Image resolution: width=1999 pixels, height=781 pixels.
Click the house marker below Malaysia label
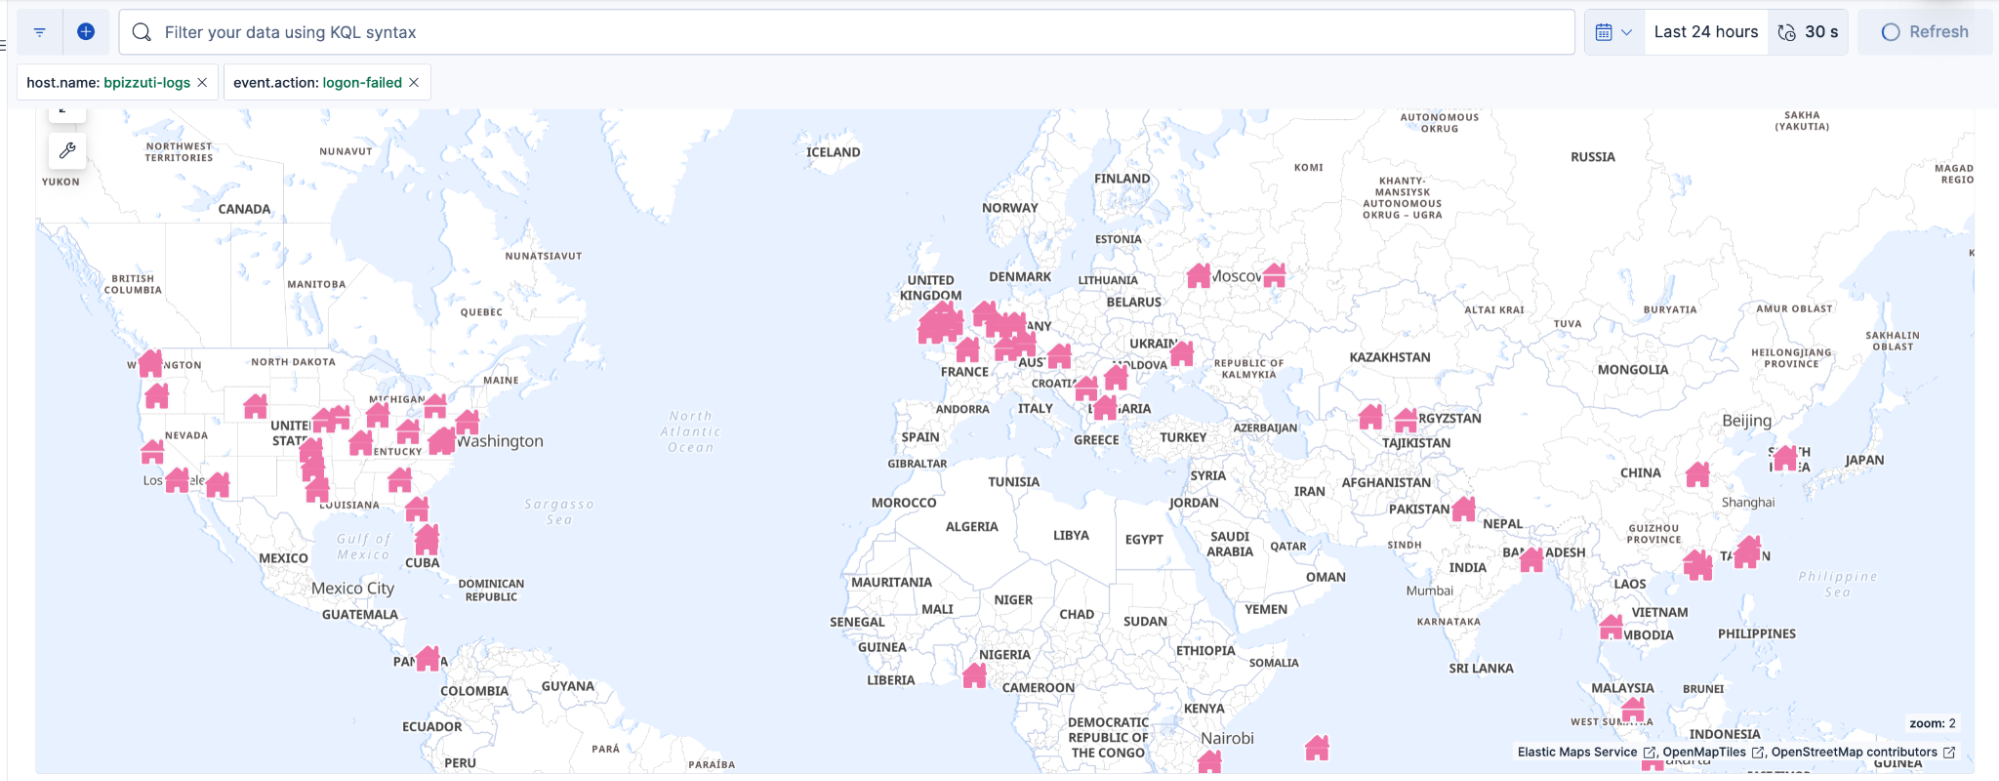pos(1633,710)
